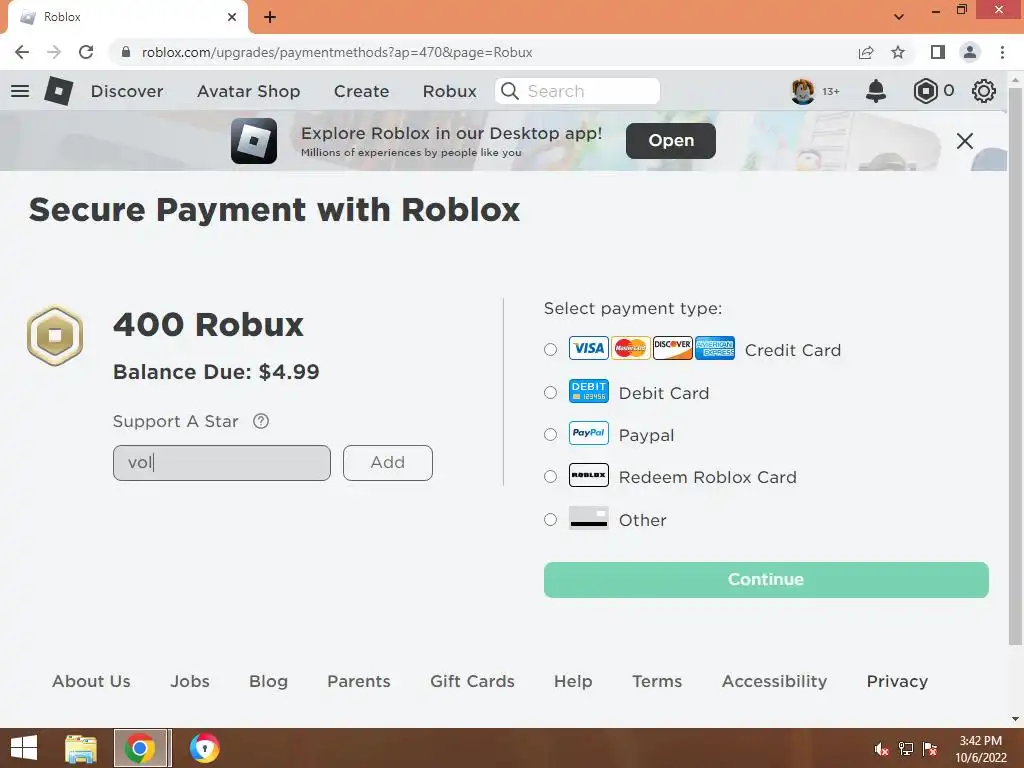Click Open in the desktop app banner
This screenshot has width=1024, height=768.
(x=671, y=140)
